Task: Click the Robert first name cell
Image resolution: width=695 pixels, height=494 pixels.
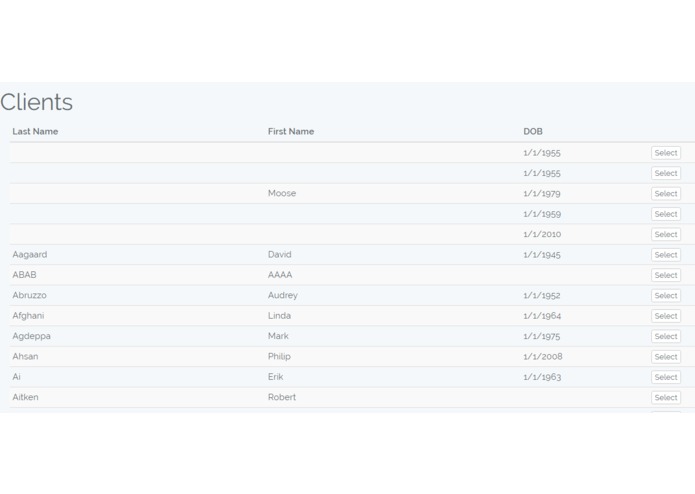Action: point(282,397)
